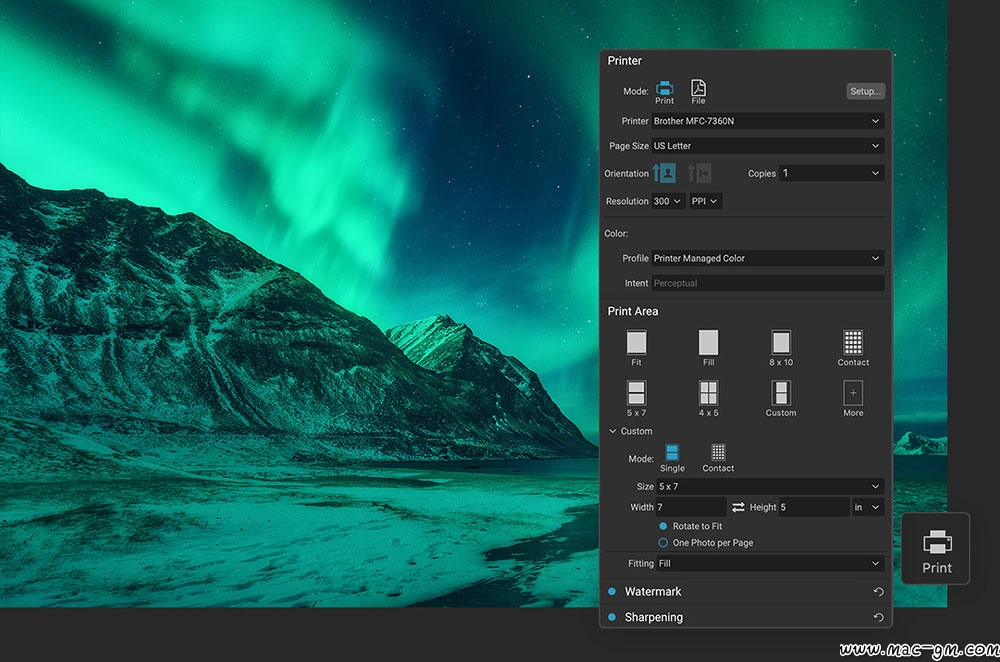Swap width and height values
The width and height of the screenshot is (1000, 662).
[738, 507]
